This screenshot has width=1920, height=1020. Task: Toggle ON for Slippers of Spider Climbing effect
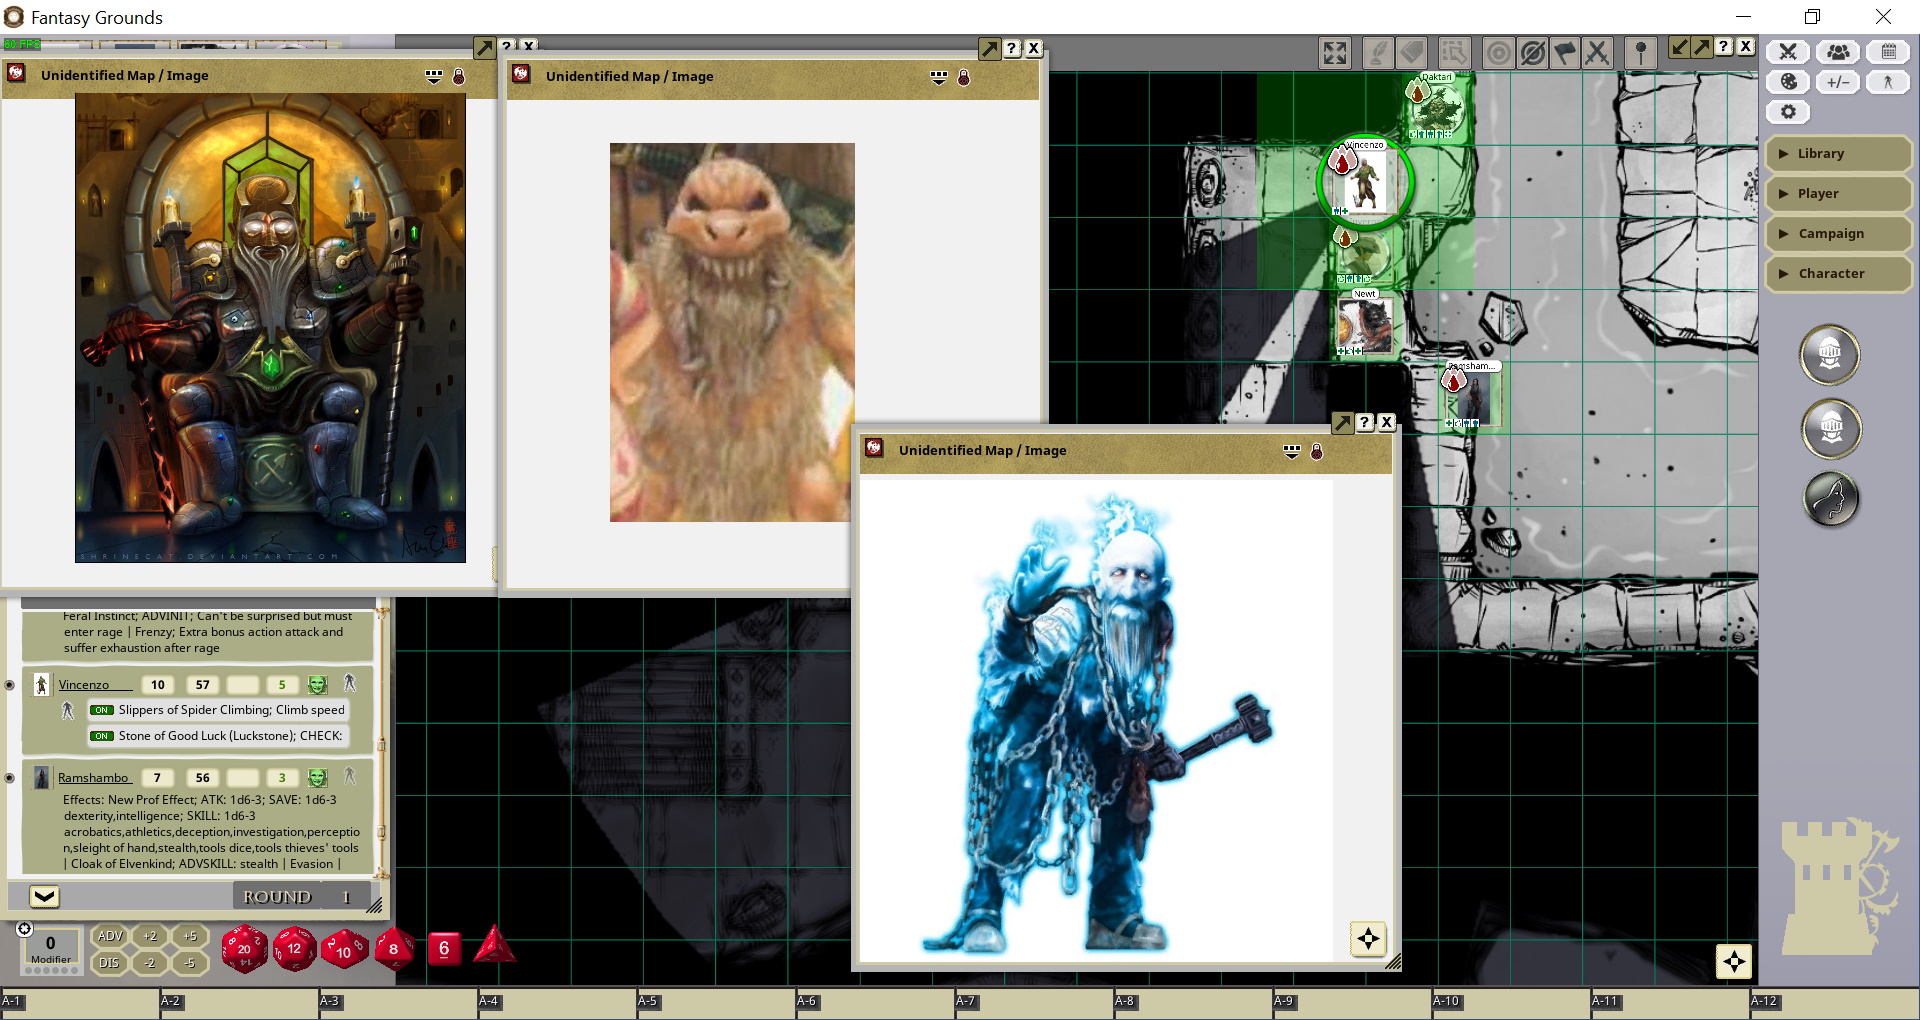(x=102, y=710)
